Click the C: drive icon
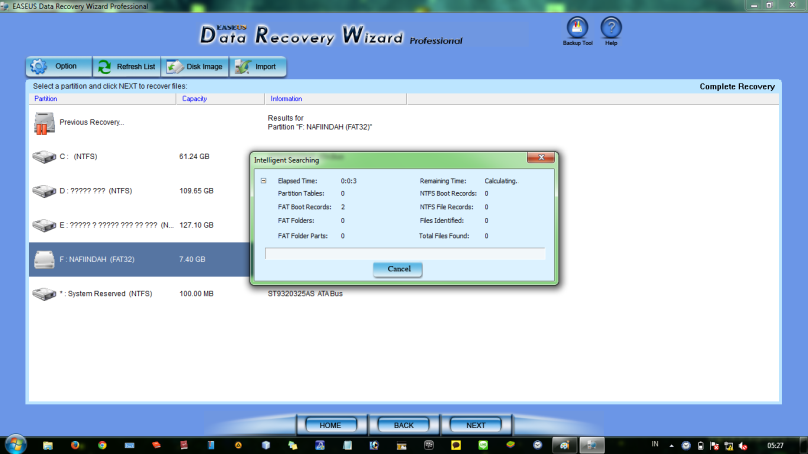This screenshot has width=808, height=454. (44, 157)
